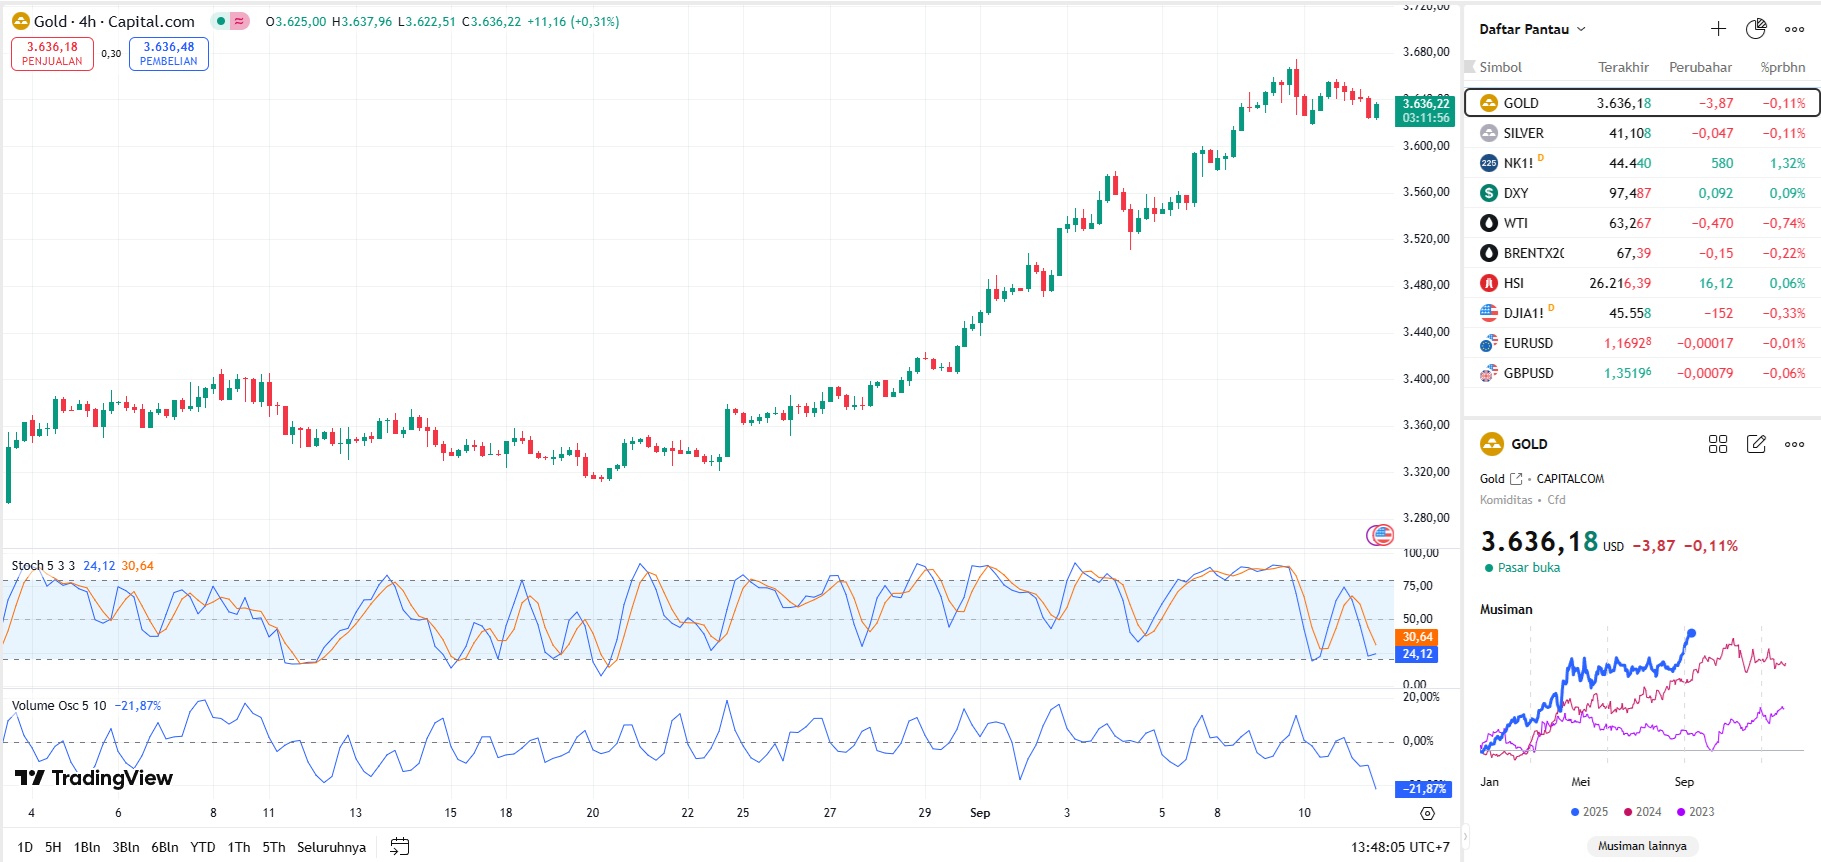
Task: Select the Seluruhnya time range
Action: pos(331,847)
